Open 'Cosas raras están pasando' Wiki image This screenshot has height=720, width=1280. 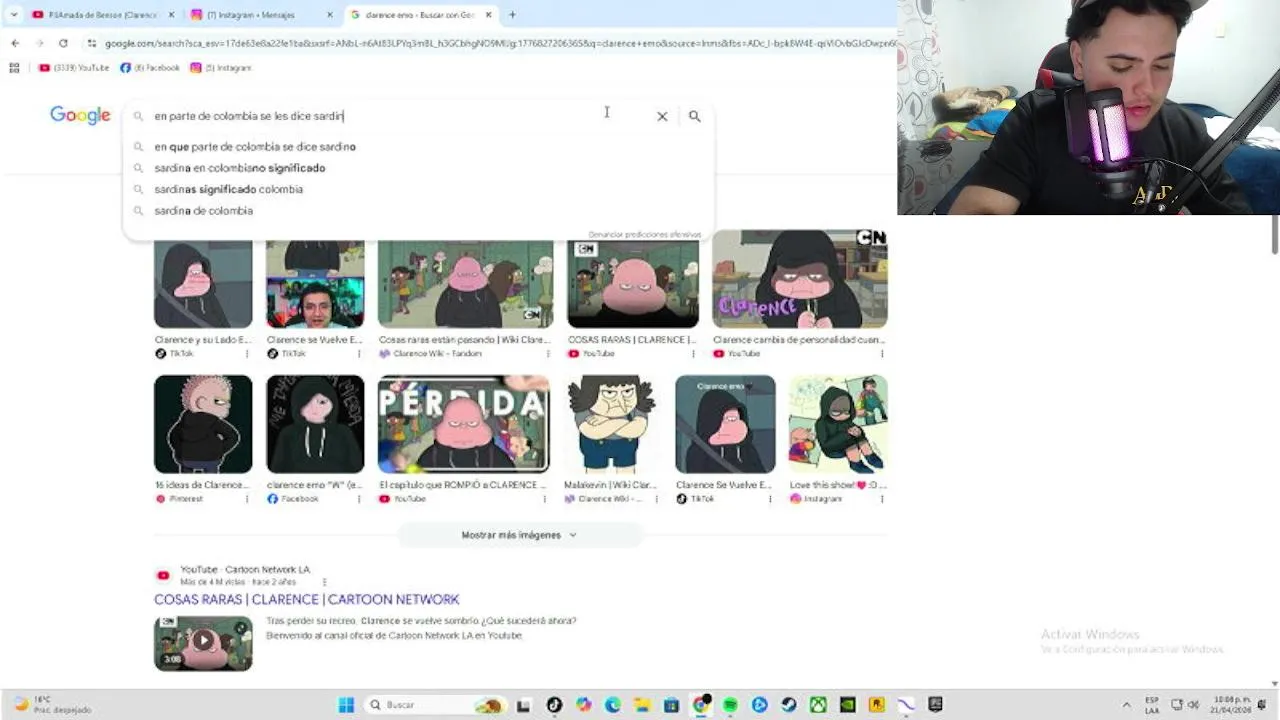coord(465,284)
